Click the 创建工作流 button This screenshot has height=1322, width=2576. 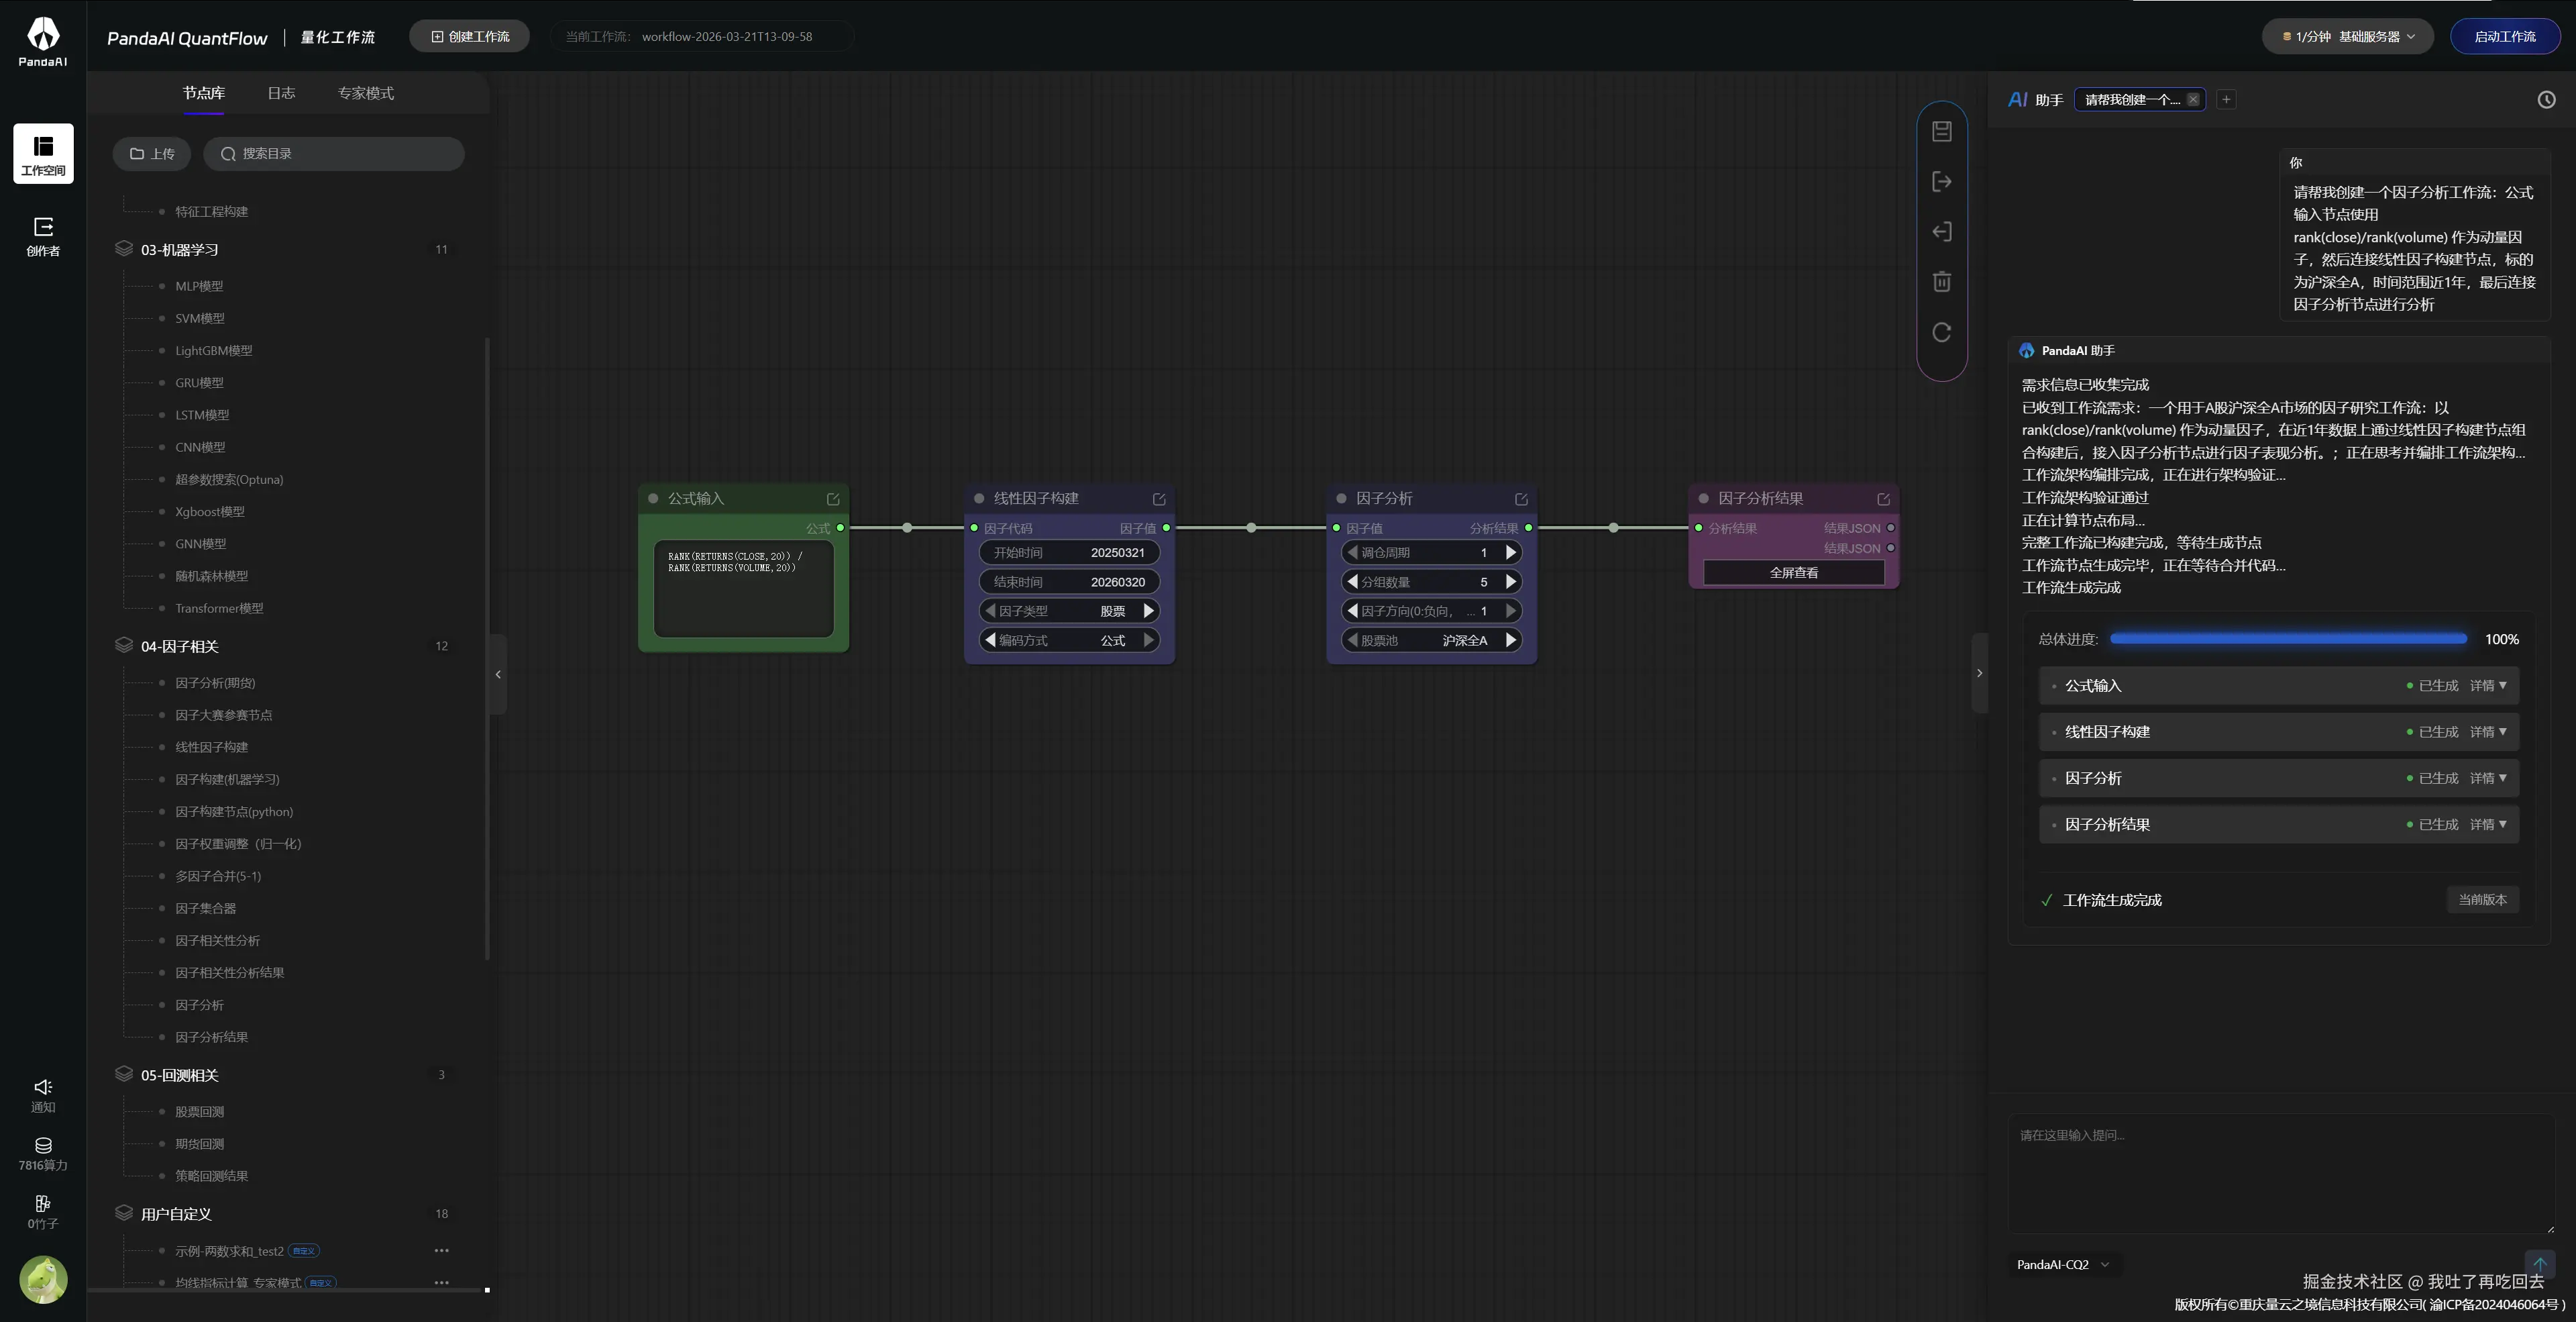click(470, 37)
